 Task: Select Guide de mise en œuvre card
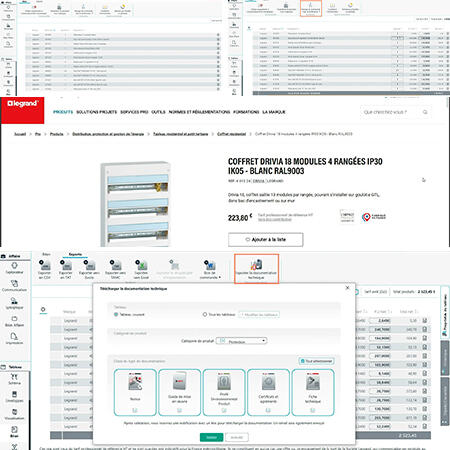coord(179,392)
